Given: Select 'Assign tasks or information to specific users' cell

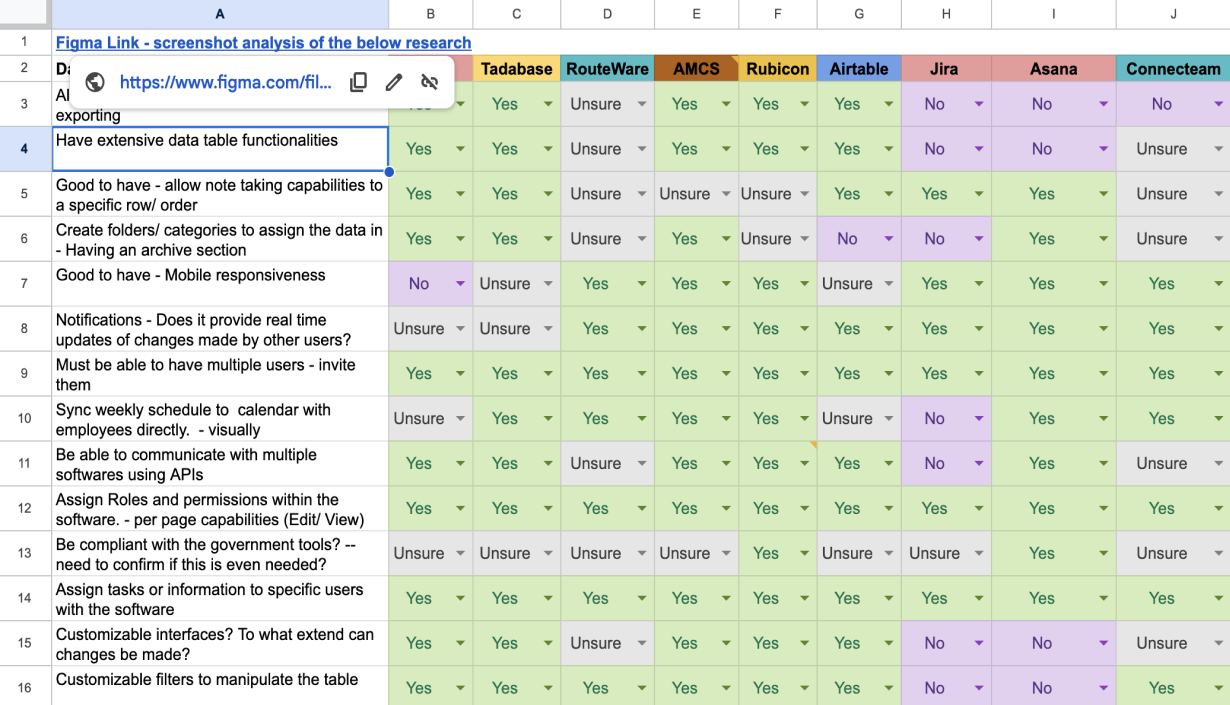Looking at the screenshot, I should [220, 598].
